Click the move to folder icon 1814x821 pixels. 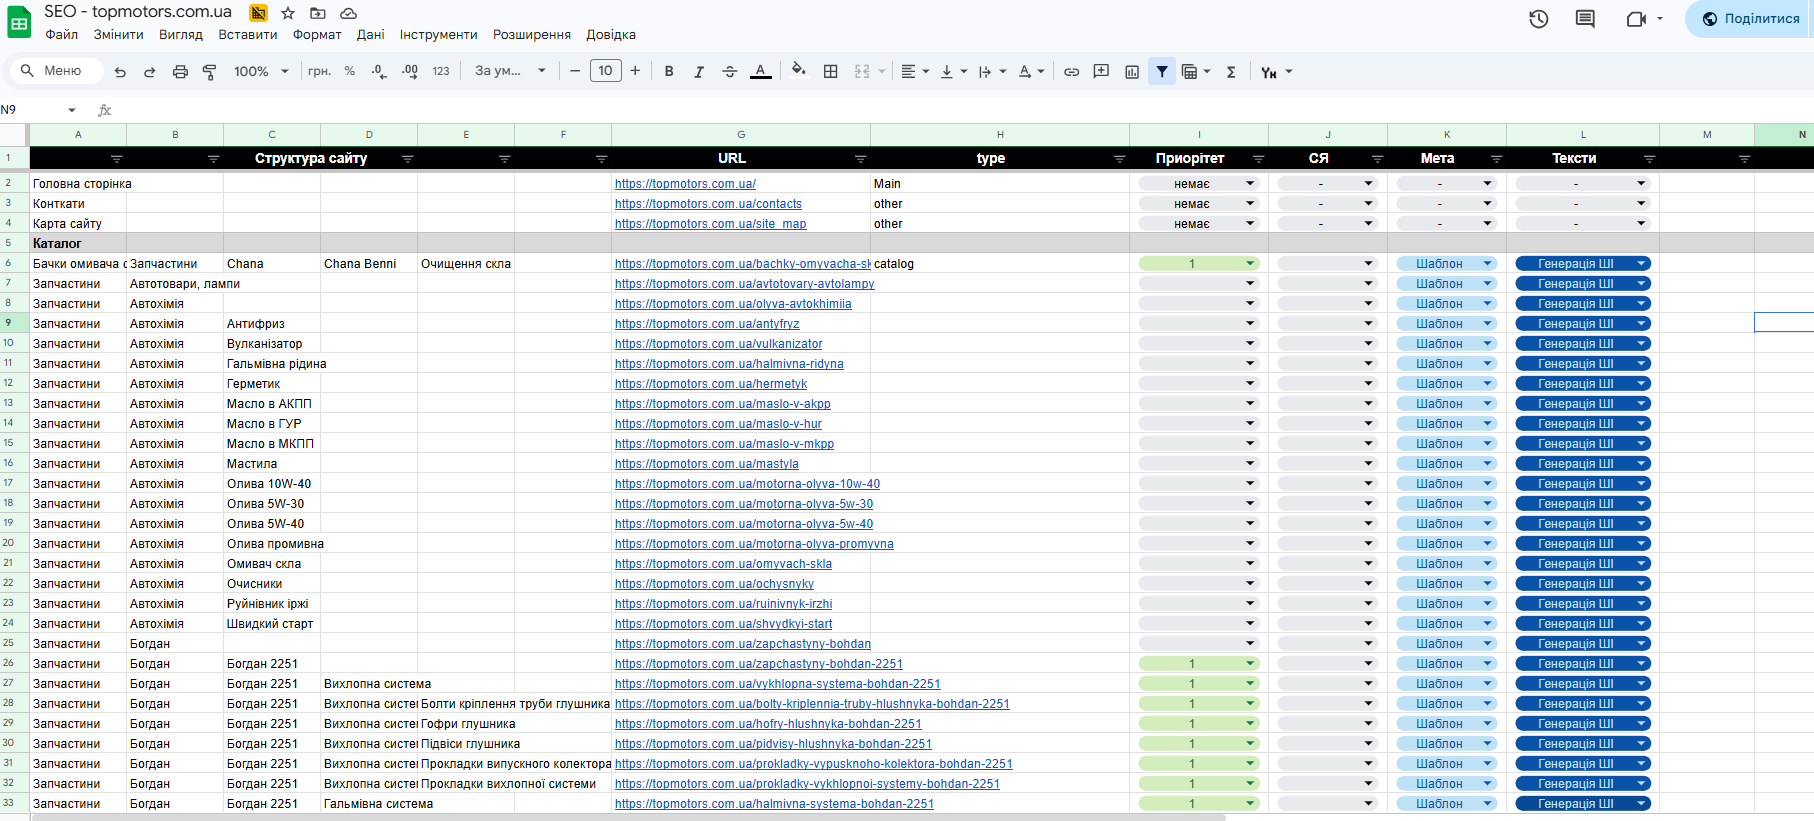(318, 13)
